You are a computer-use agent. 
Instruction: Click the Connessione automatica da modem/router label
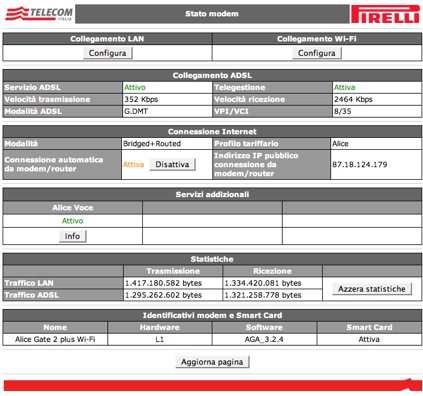[54, 164]
